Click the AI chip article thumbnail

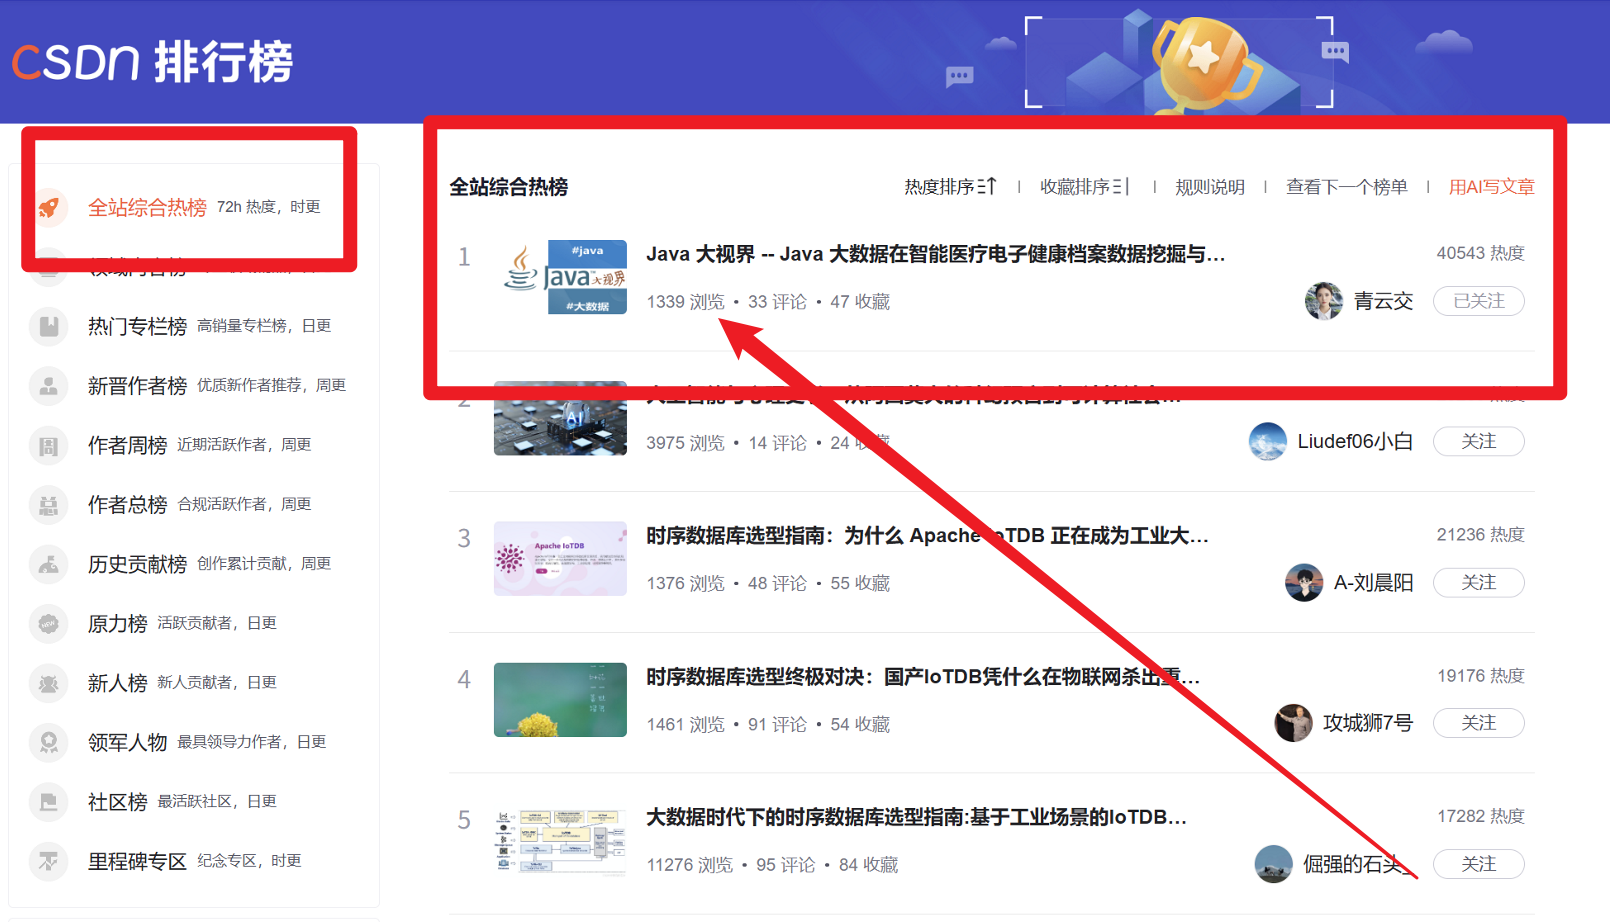coord(560,419)
